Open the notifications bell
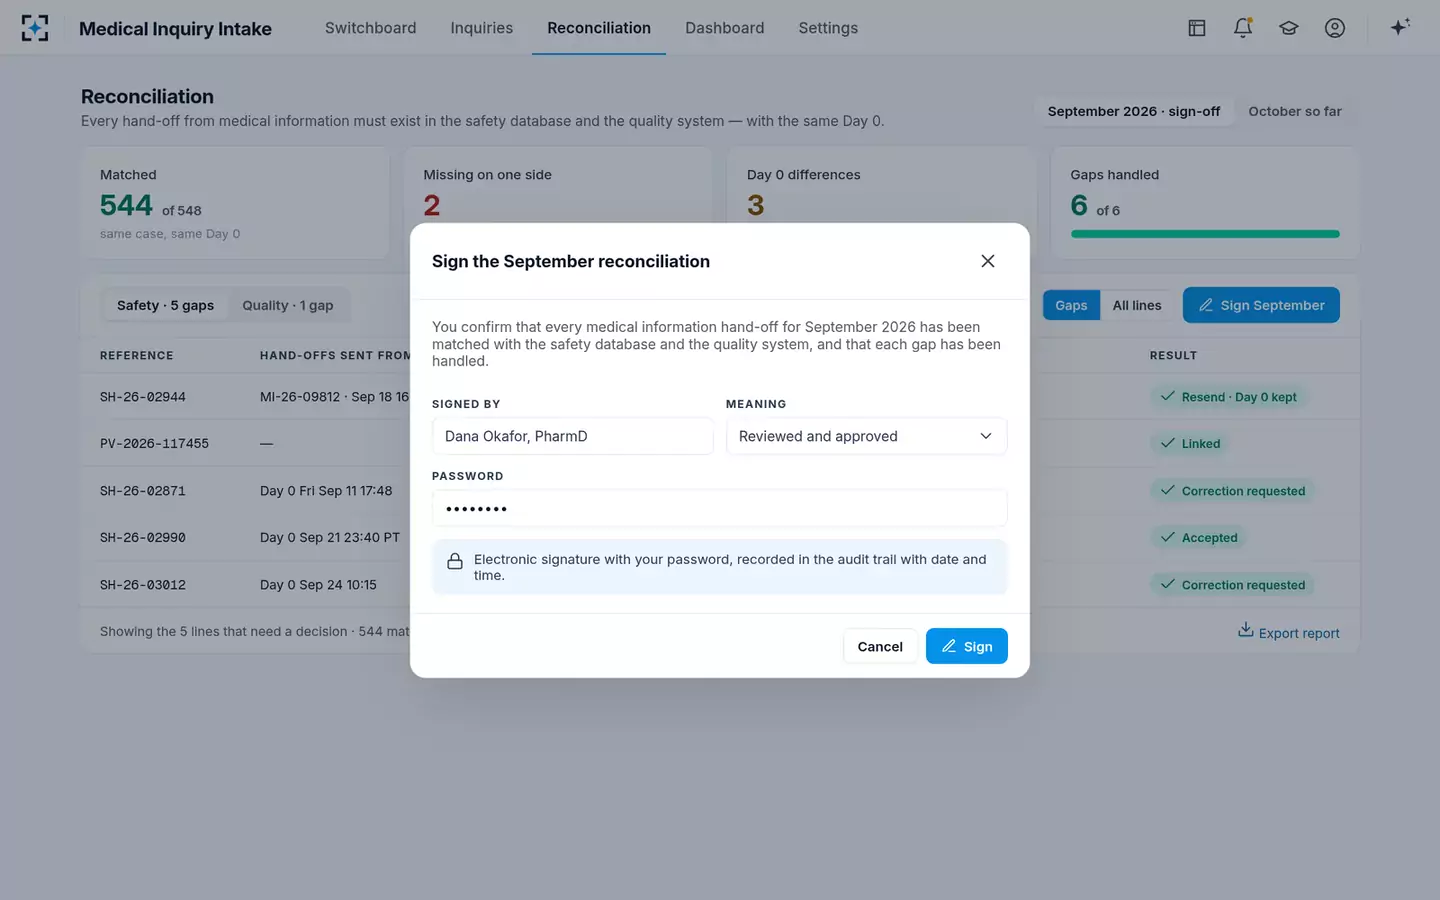The width and height of the screenshot is (1440, 900). pos(1243,28)
